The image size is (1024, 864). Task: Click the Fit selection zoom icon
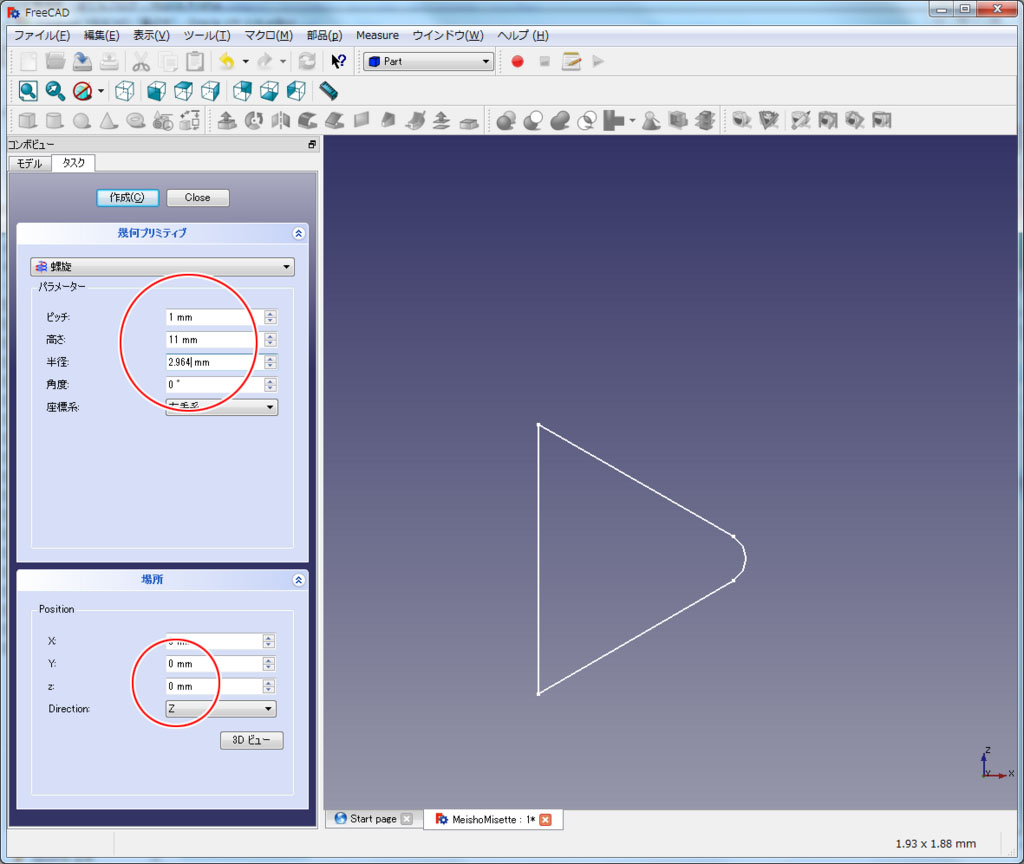pyautogui.click(x=56, y=91)
